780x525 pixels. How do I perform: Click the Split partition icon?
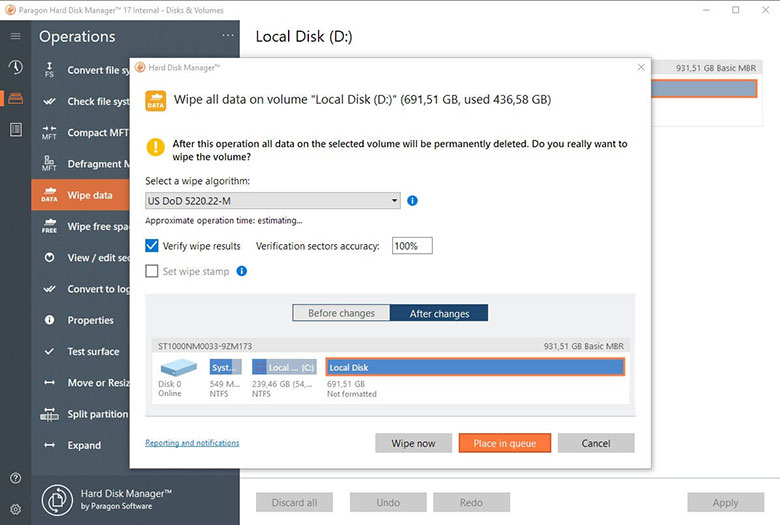(x=49, y=414)
